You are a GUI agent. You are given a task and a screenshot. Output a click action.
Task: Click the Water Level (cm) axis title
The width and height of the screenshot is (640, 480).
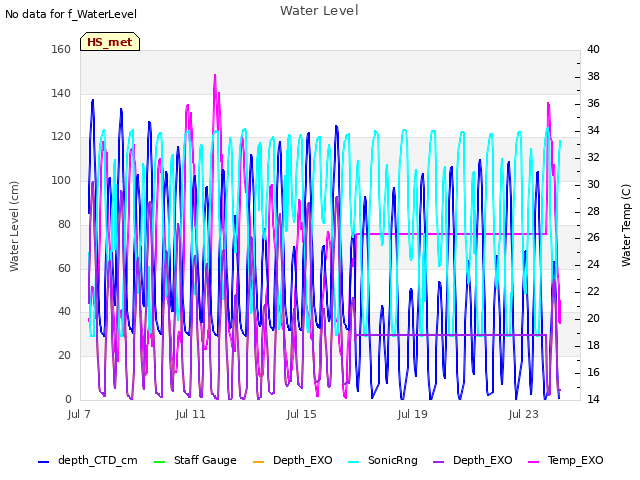(14, 227)
